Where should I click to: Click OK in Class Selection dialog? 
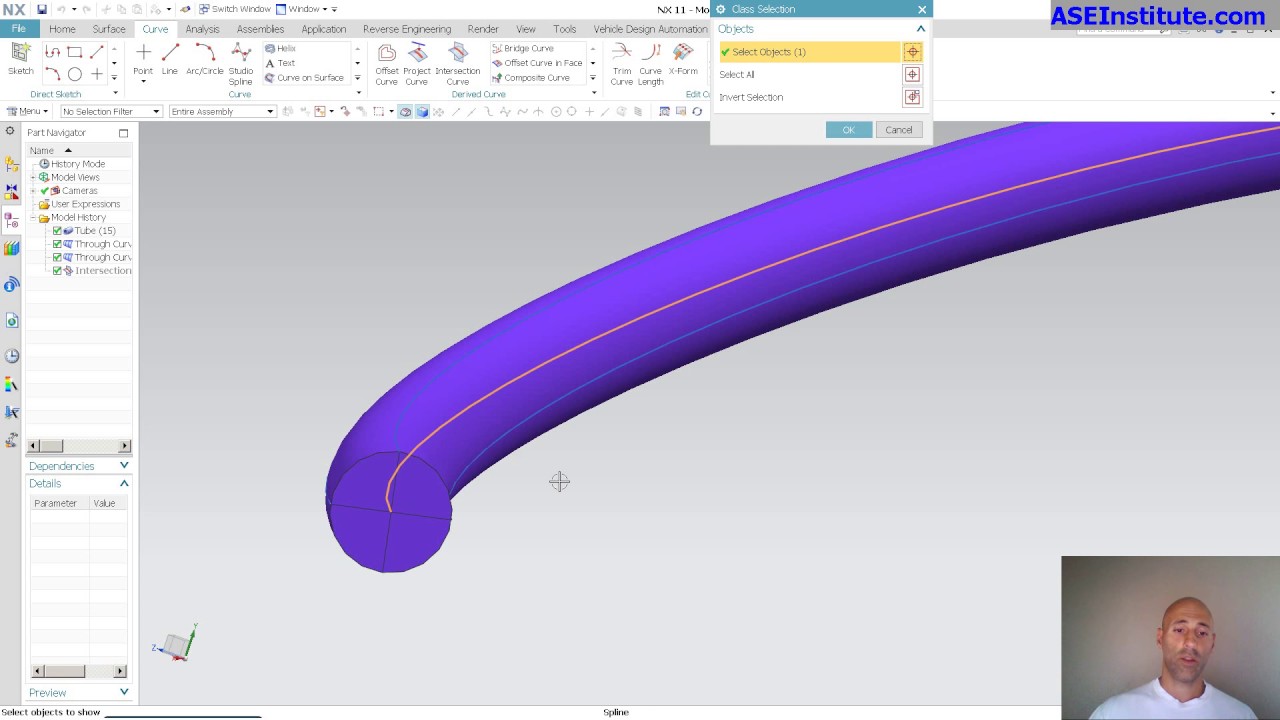point(848,130)
